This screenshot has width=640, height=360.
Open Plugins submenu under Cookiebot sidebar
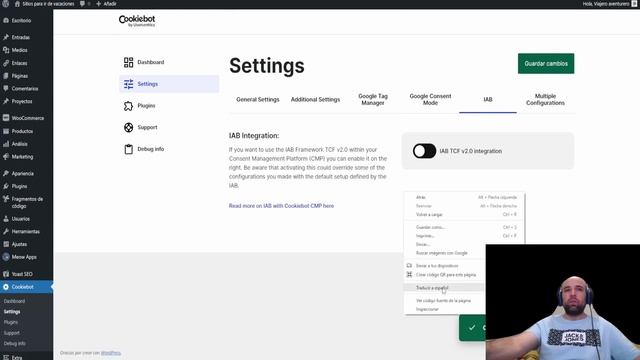point(11,322)
